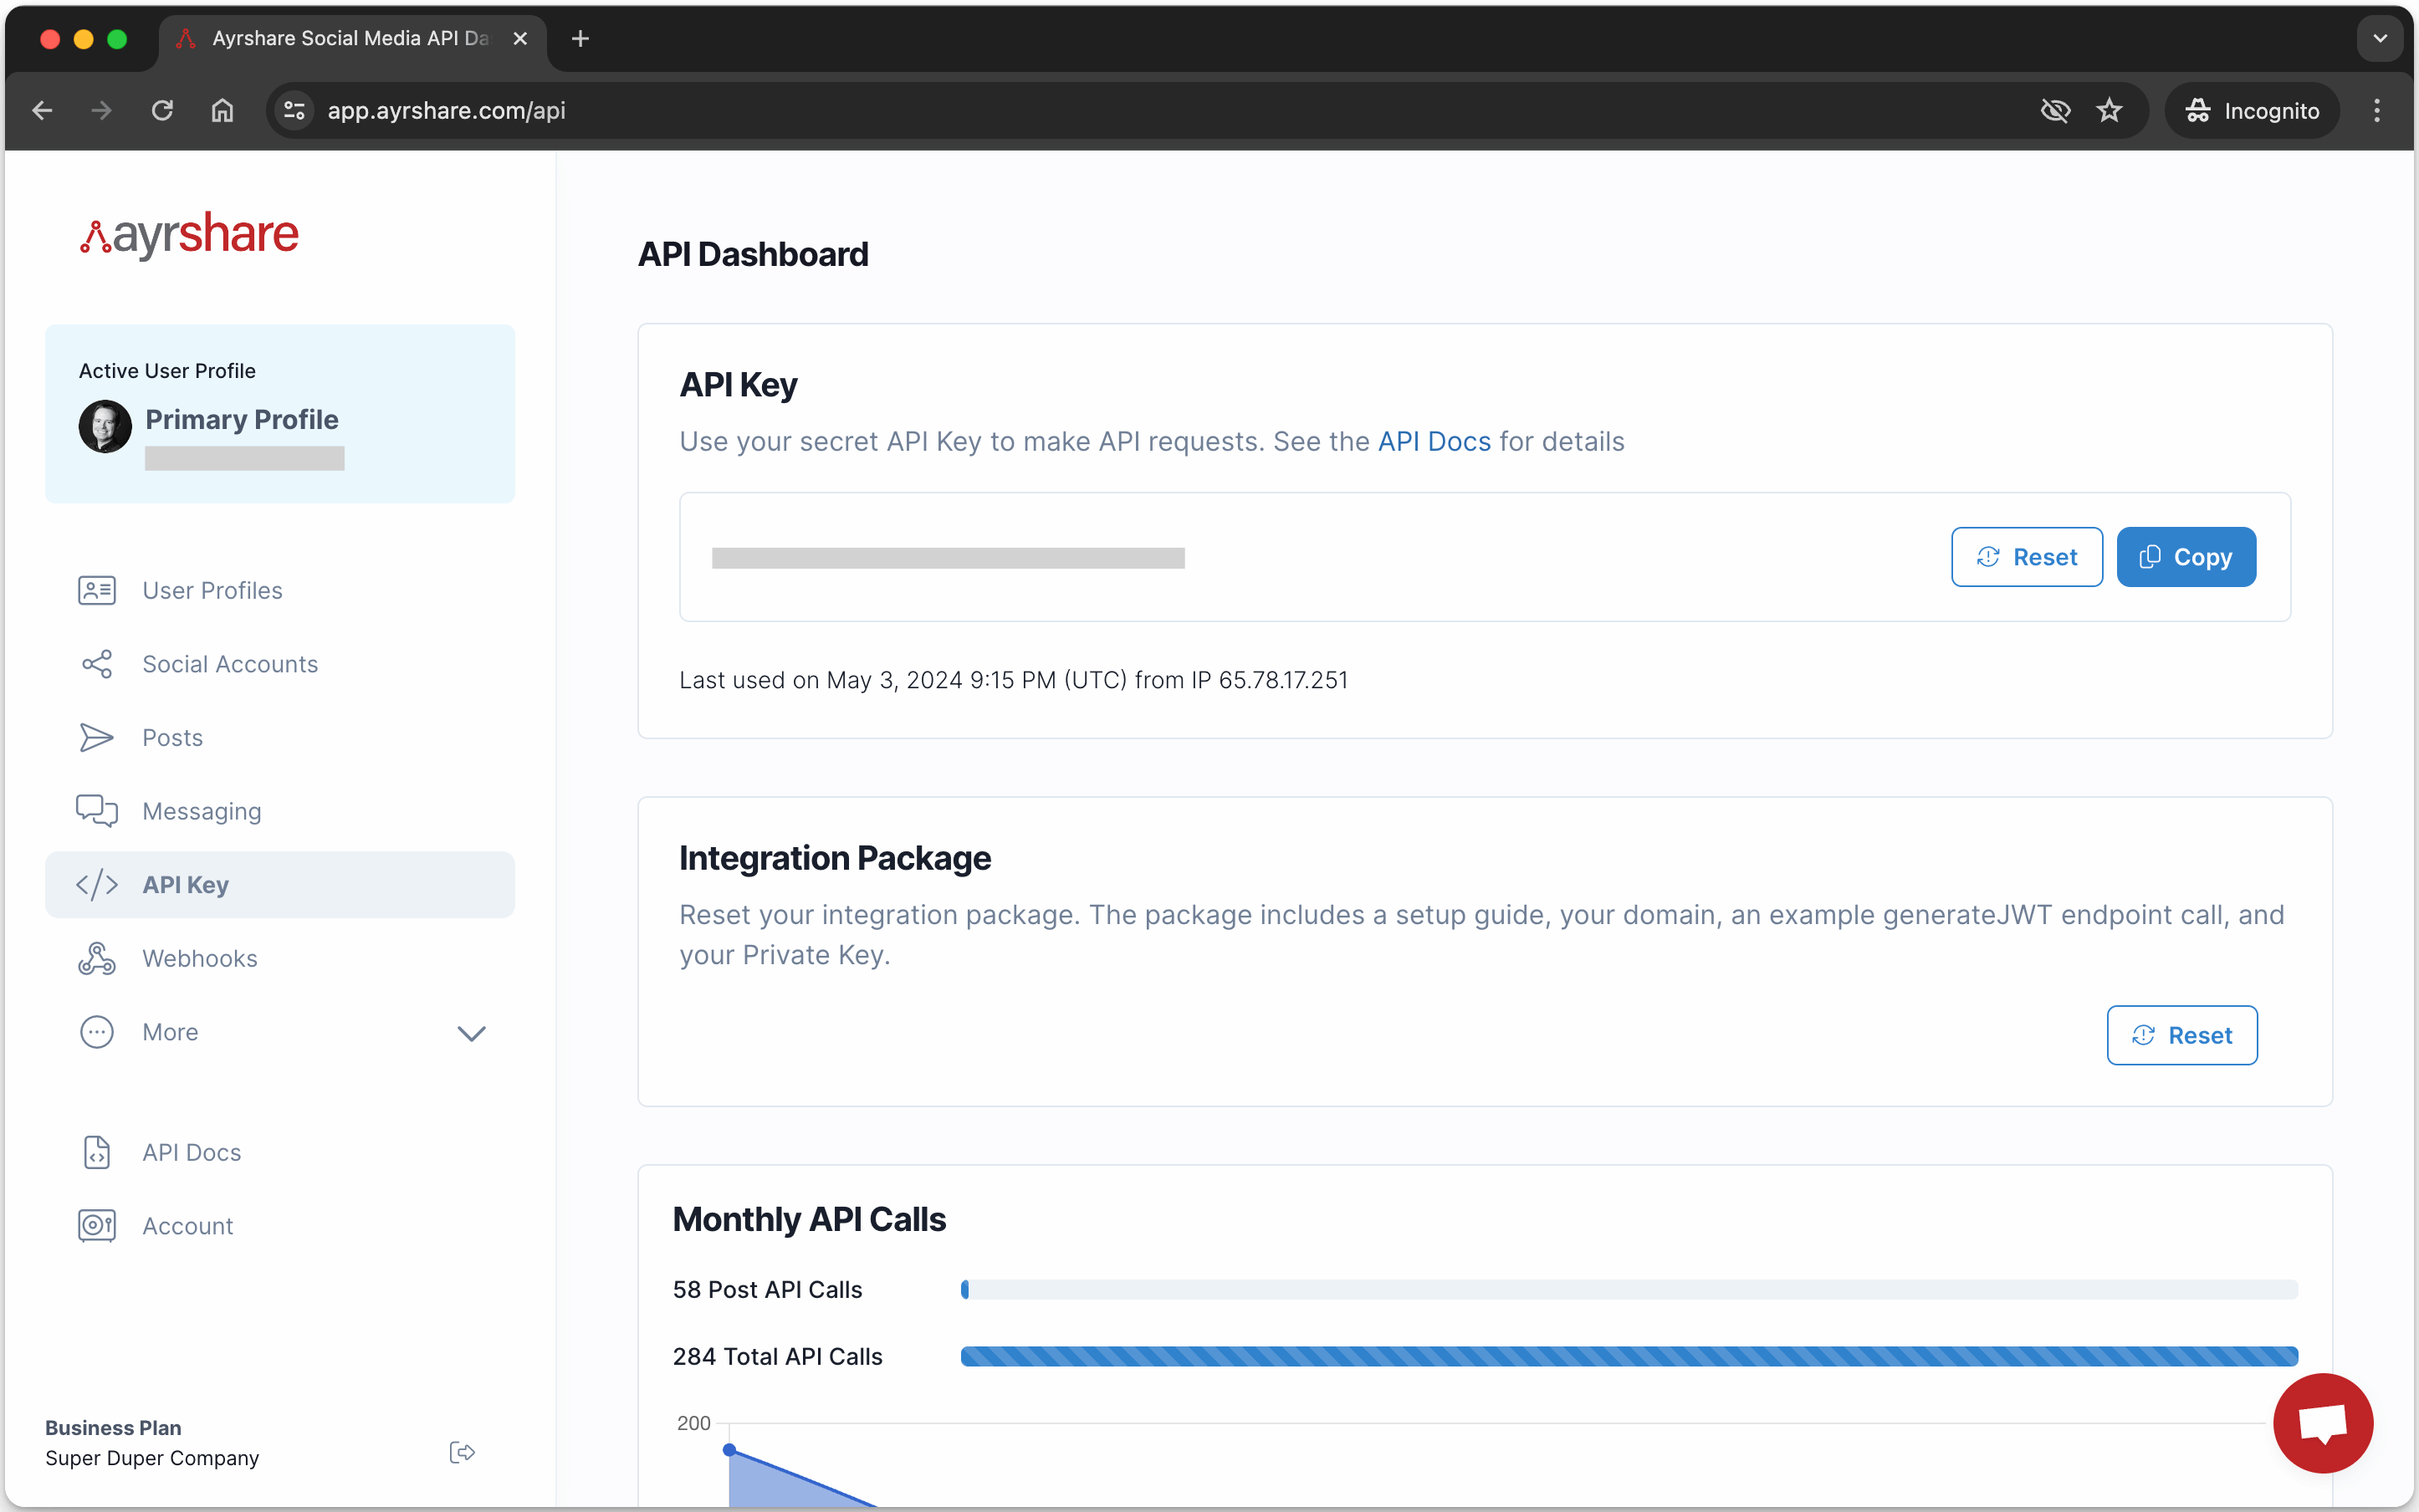2419x1512 pixels.
Task: Open Account in the sidebar
Action: click(187, 1226)
